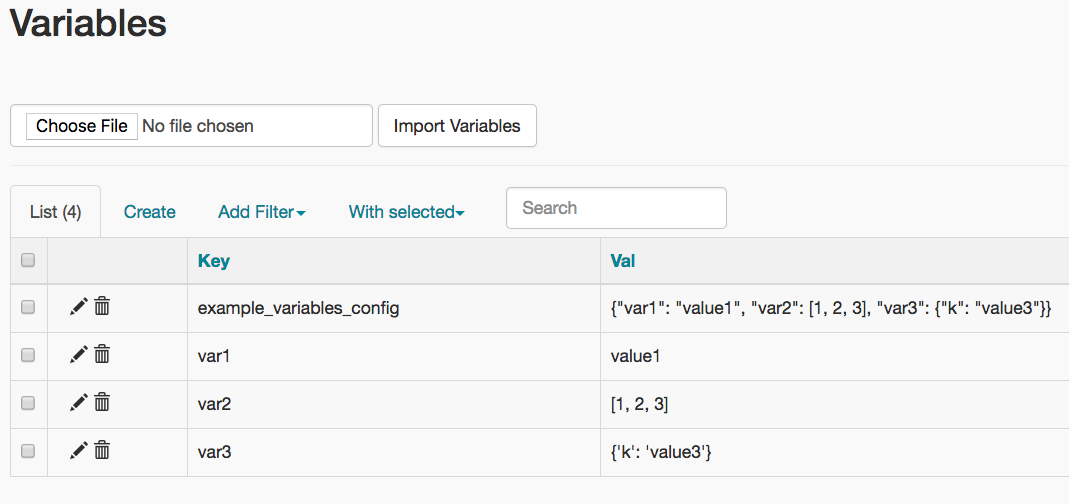Check the box for example_variables_config row
This screenshot has height=504, width=1069.
click(28, 308)
